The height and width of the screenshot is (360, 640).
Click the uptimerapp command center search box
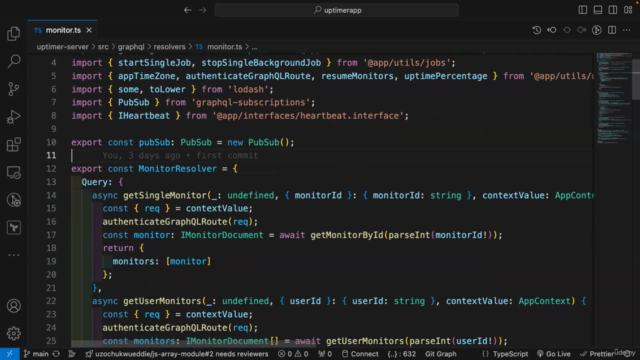336,10
